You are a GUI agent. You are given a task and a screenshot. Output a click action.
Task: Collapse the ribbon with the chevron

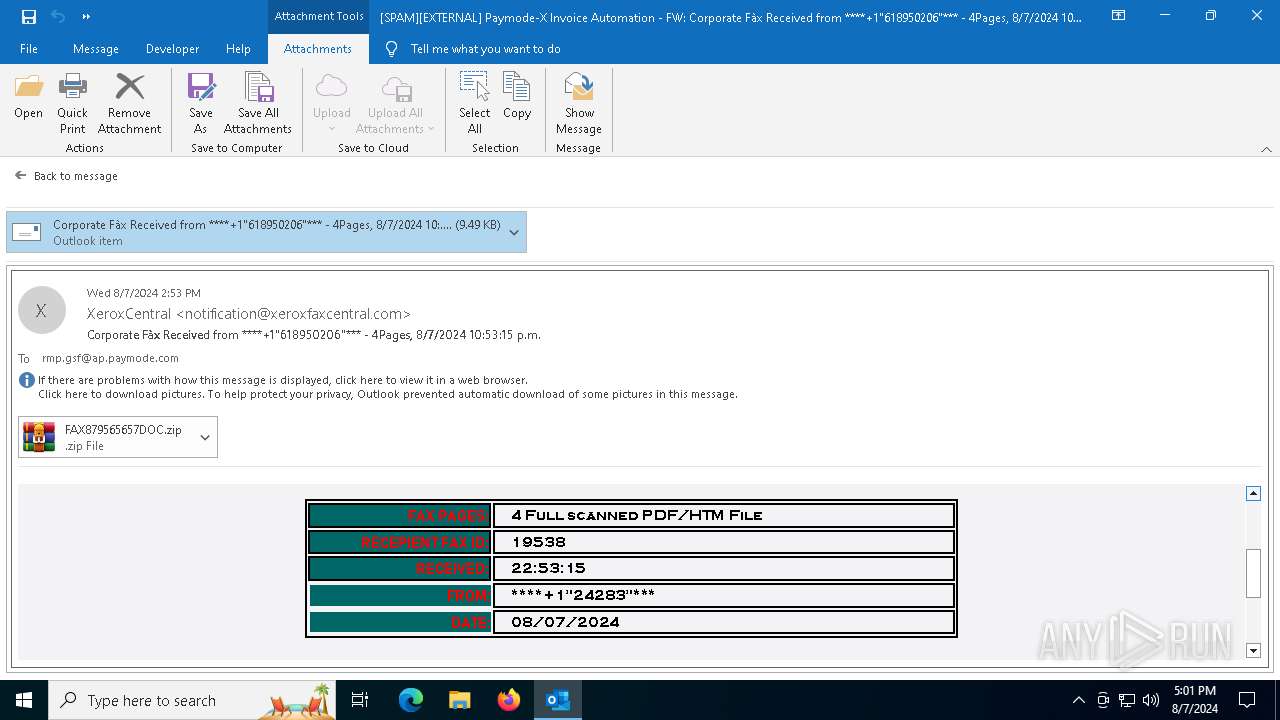[1266, 149]
